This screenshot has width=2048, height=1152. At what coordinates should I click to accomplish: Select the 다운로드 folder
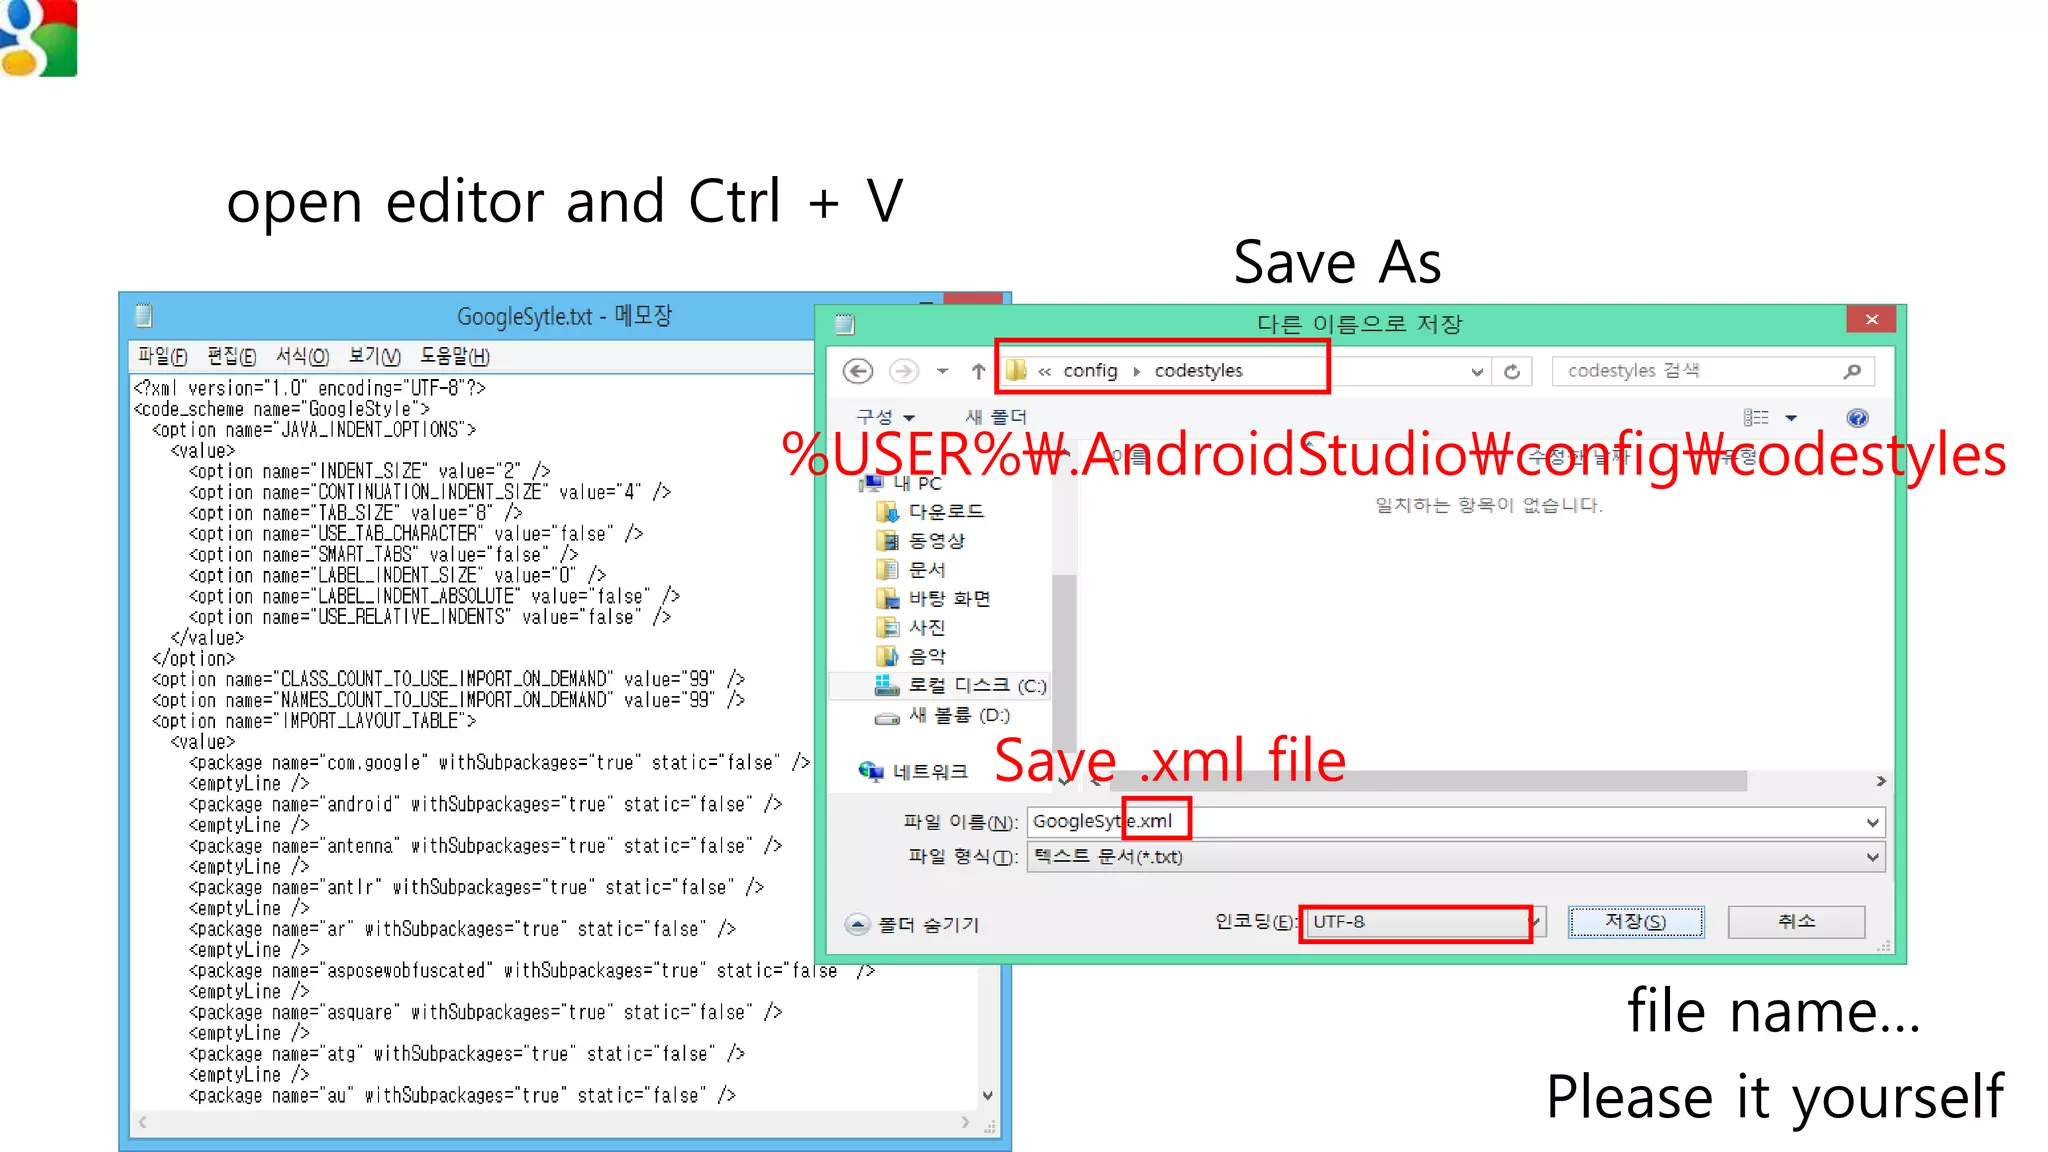click(930, 512)
